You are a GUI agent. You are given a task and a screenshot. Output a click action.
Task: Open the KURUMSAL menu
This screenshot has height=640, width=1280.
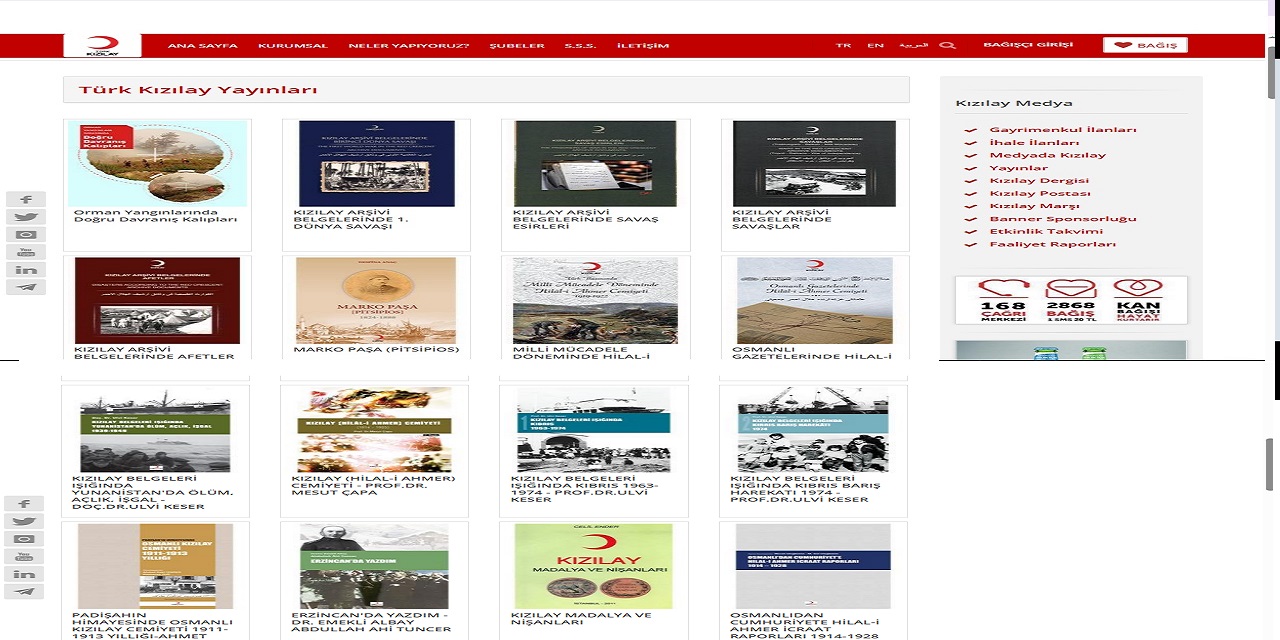pos(293,45)
